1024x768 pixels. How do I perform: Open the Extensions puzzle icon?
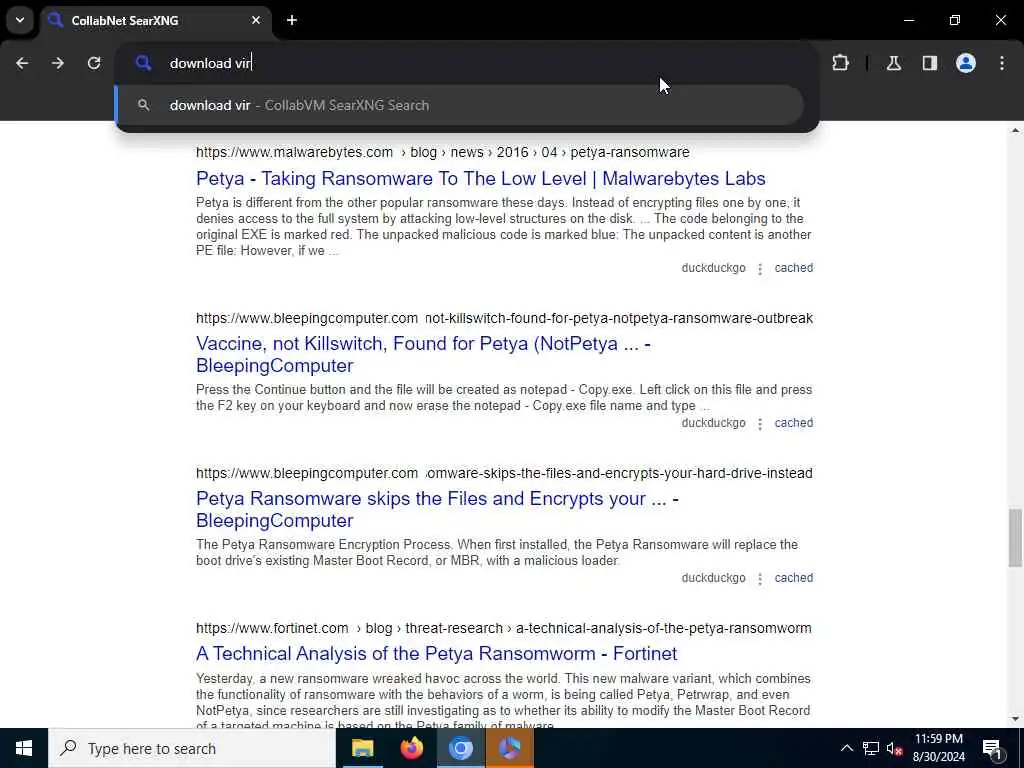tap(840, 63)
